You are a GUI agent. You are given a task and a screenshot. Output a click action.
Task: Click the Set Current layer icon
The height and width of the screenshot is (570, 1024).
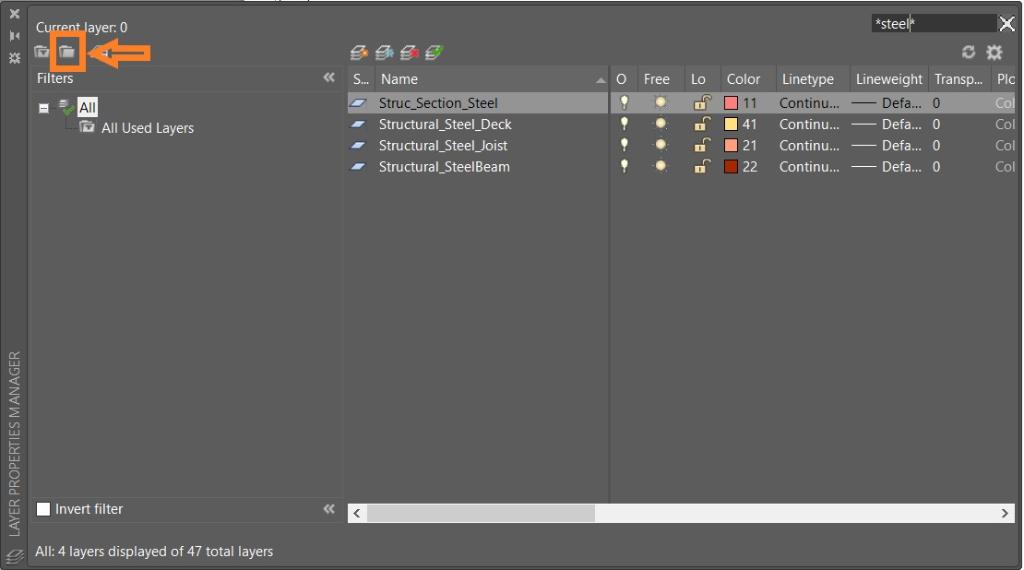tap(434, 52)
